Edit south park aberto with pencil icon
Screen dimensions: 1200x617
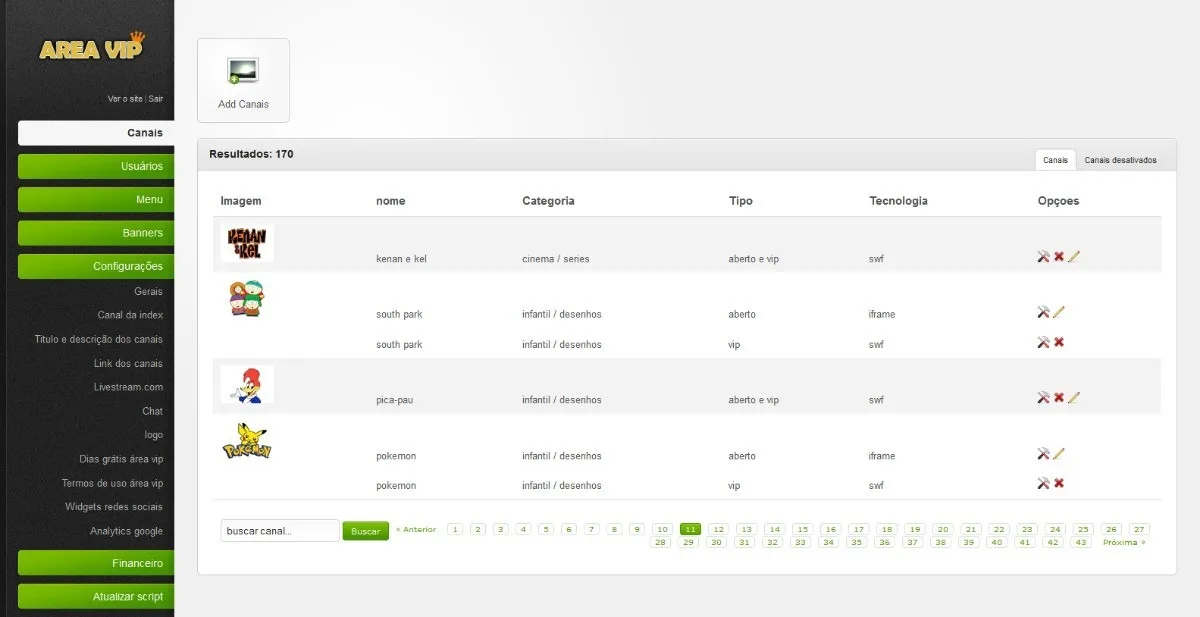pyautogui.click(x=1059, y=312)
